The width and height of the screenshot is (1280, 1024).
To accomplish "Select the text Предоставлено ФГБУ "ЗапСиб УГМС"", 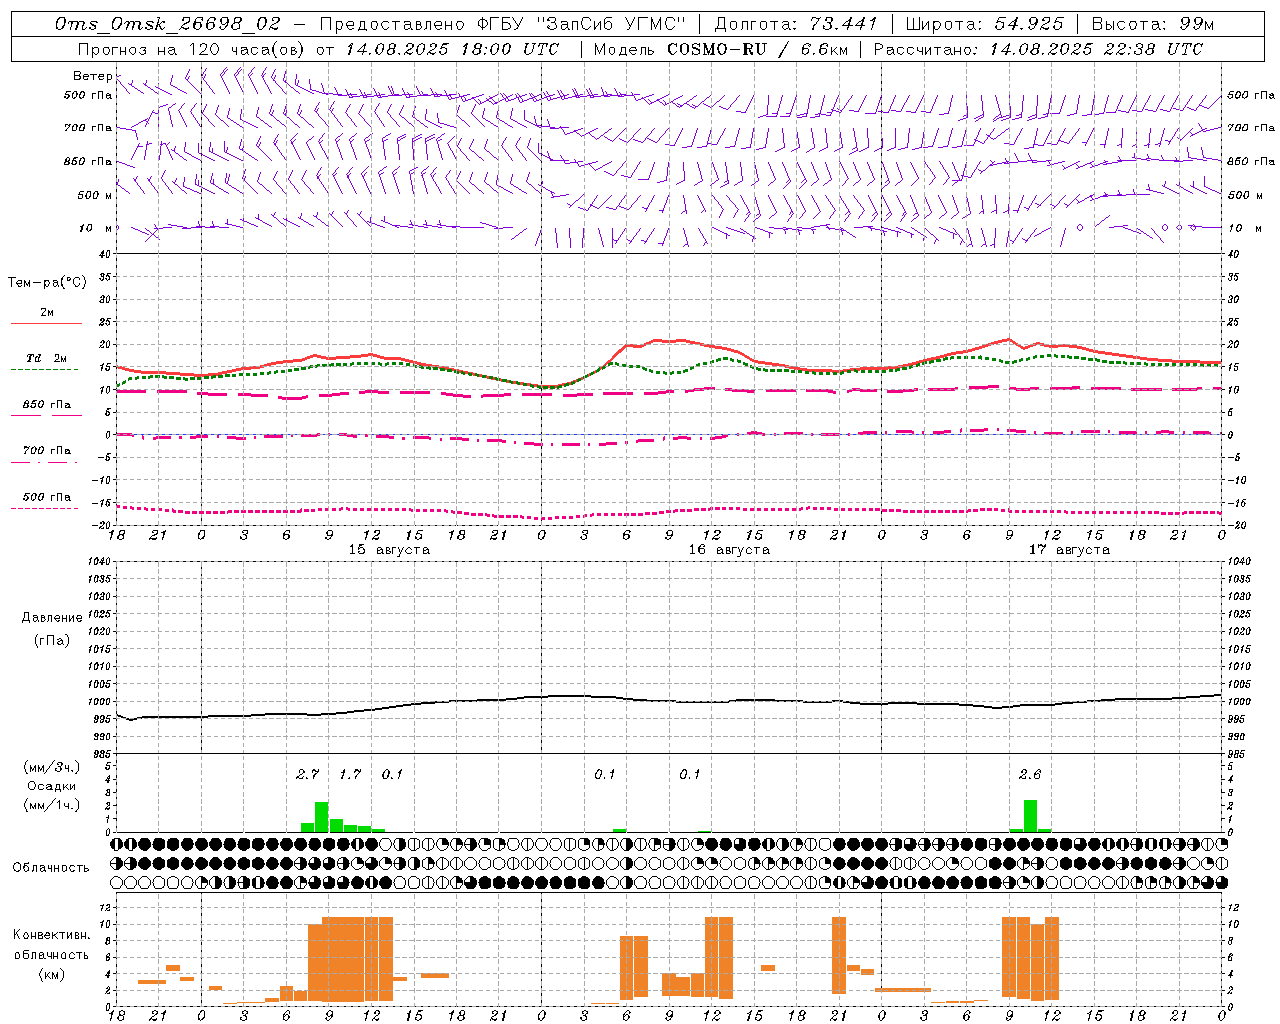I will point(503,23).
